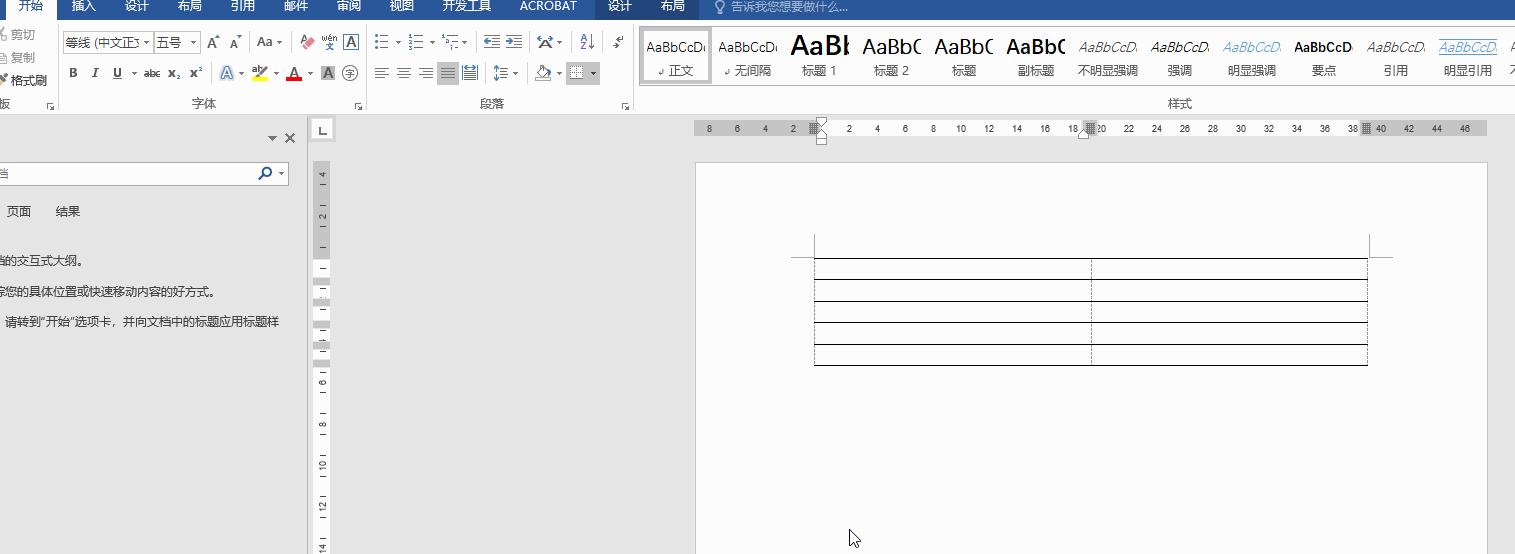Open the Asian layout dropdown
The image size is (1515, 554).
(x=549, y=42)
